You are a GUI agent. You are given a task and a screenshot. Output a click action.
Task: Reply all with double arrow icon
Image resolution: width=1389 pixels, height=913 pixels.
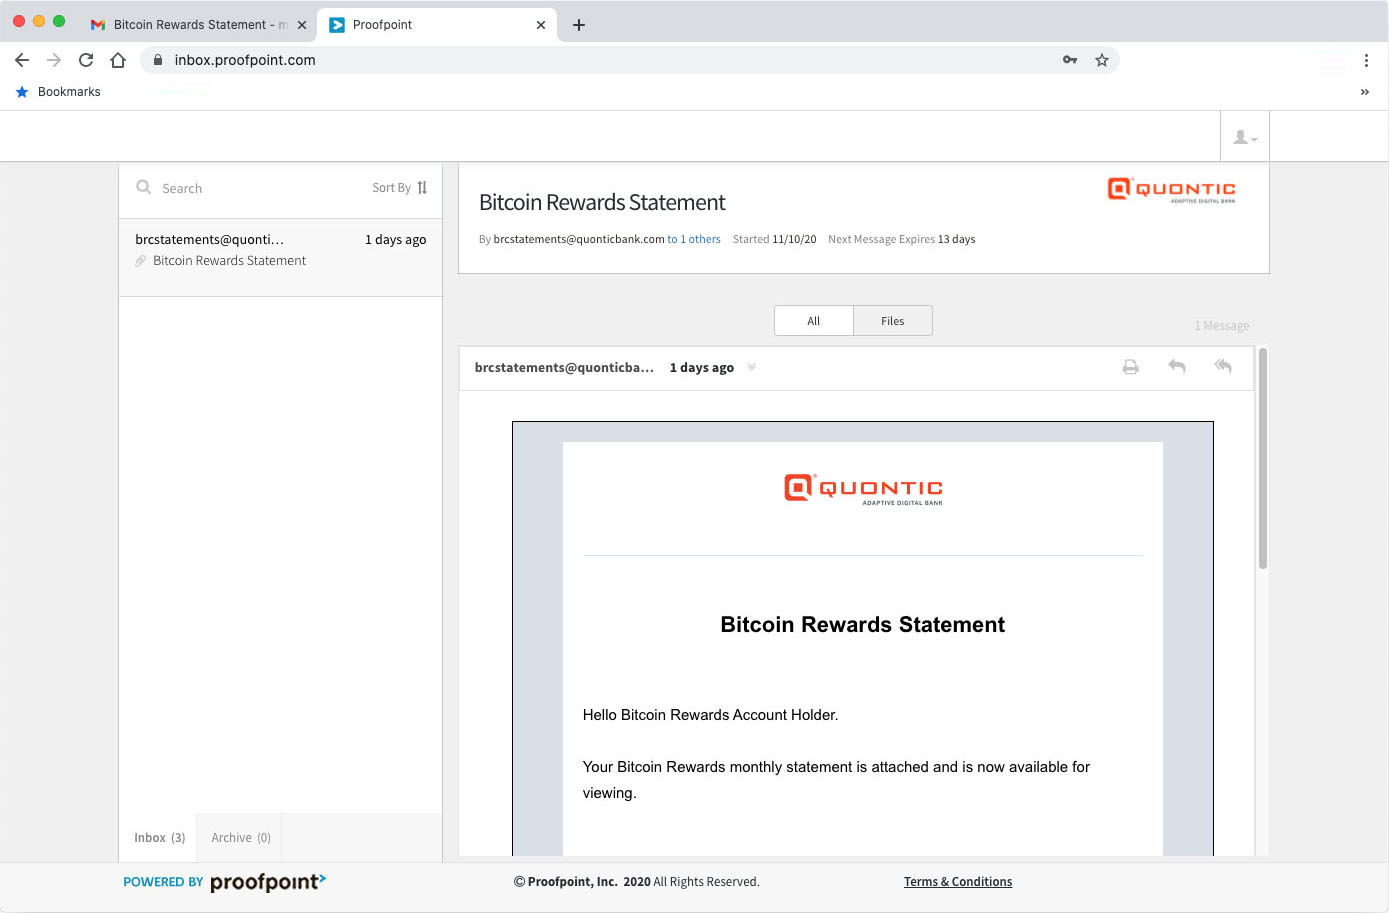coord(1223,366)
